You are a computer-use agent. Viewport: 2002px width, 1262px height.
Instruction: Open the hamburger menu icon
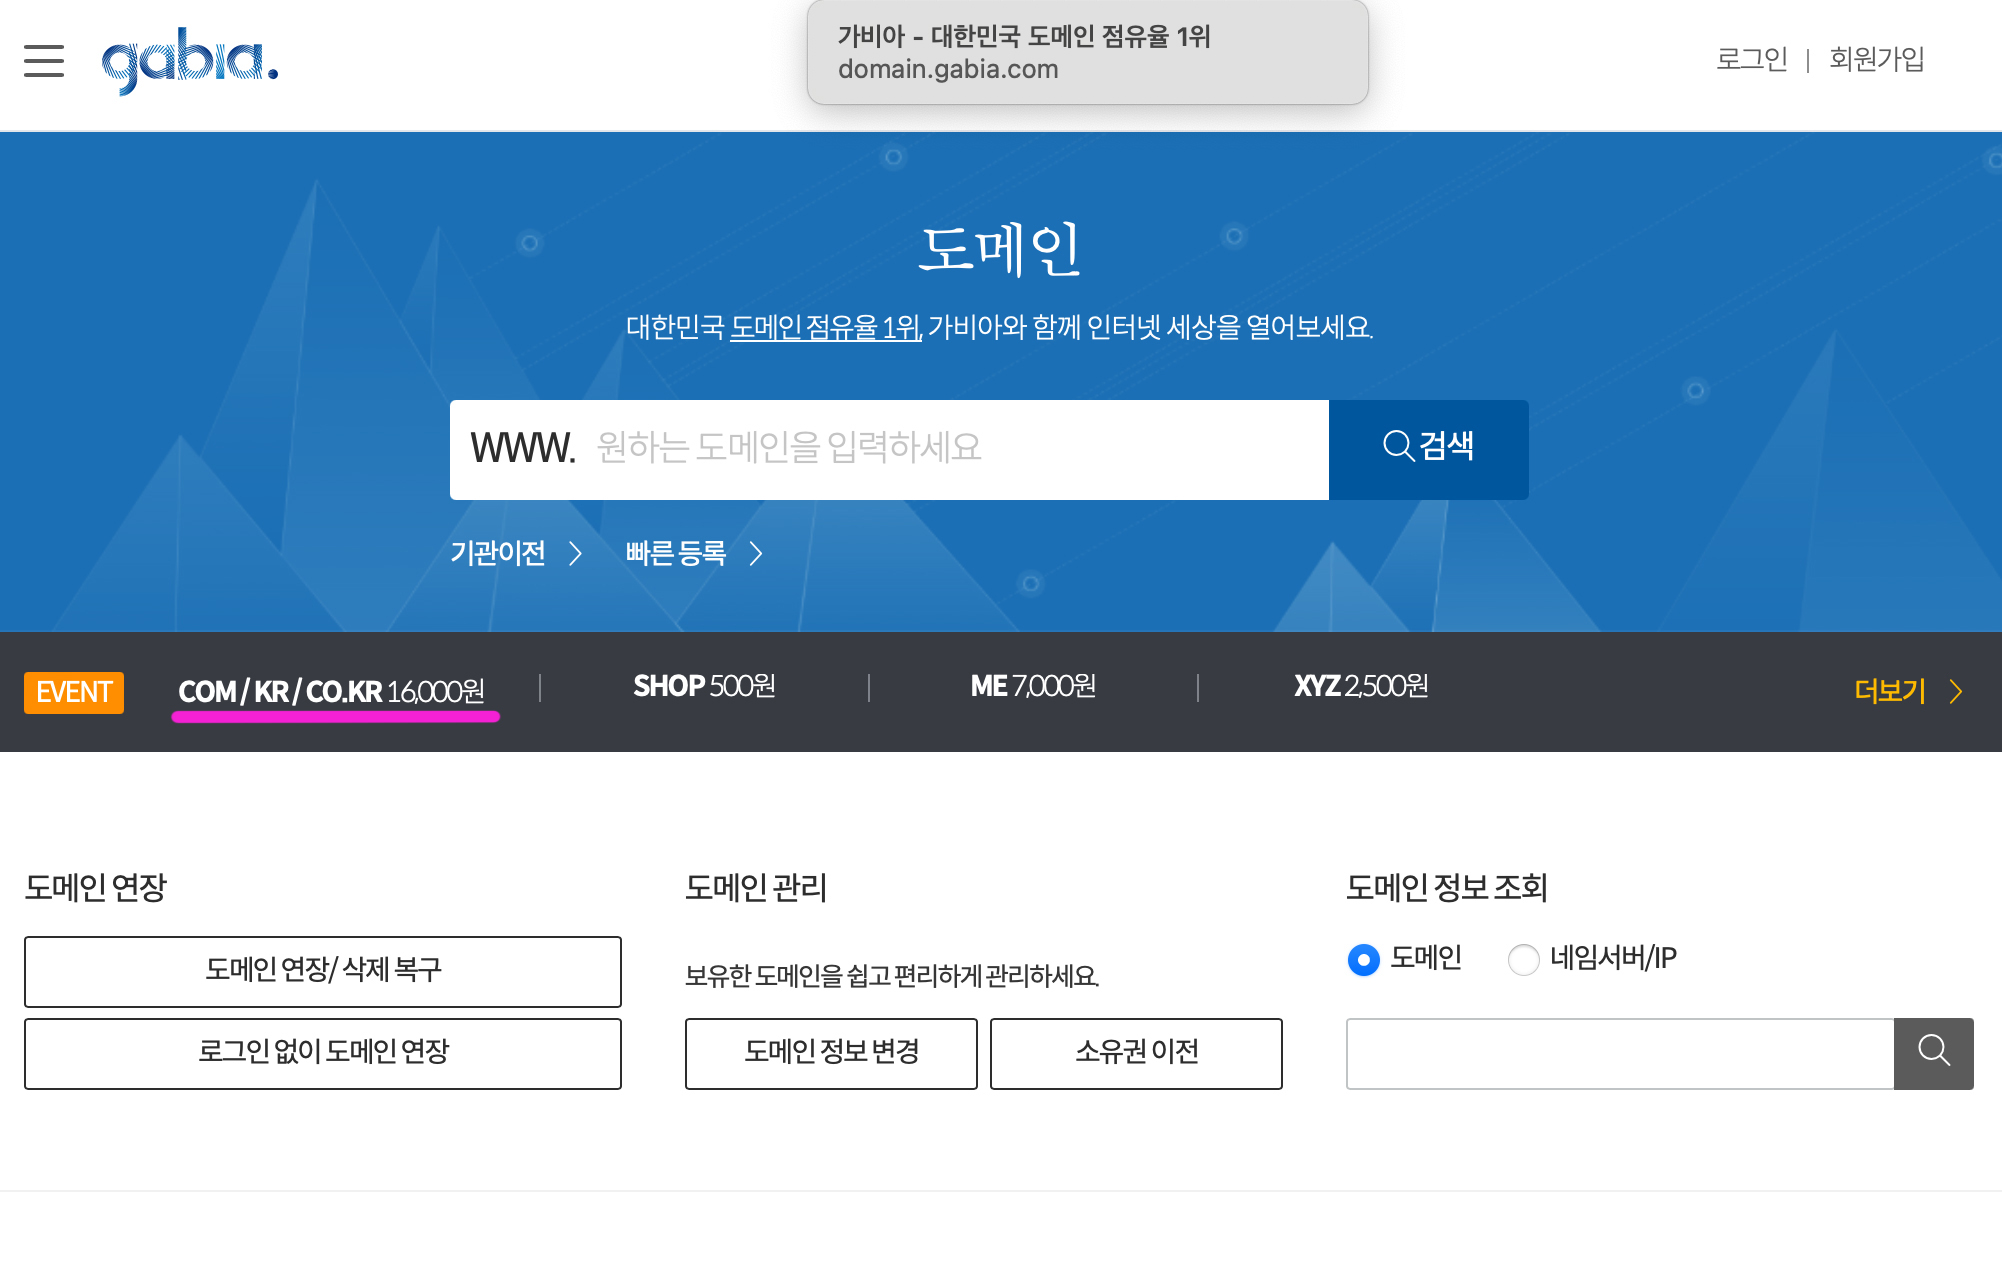pyautogui.click(x=44, y=61)
